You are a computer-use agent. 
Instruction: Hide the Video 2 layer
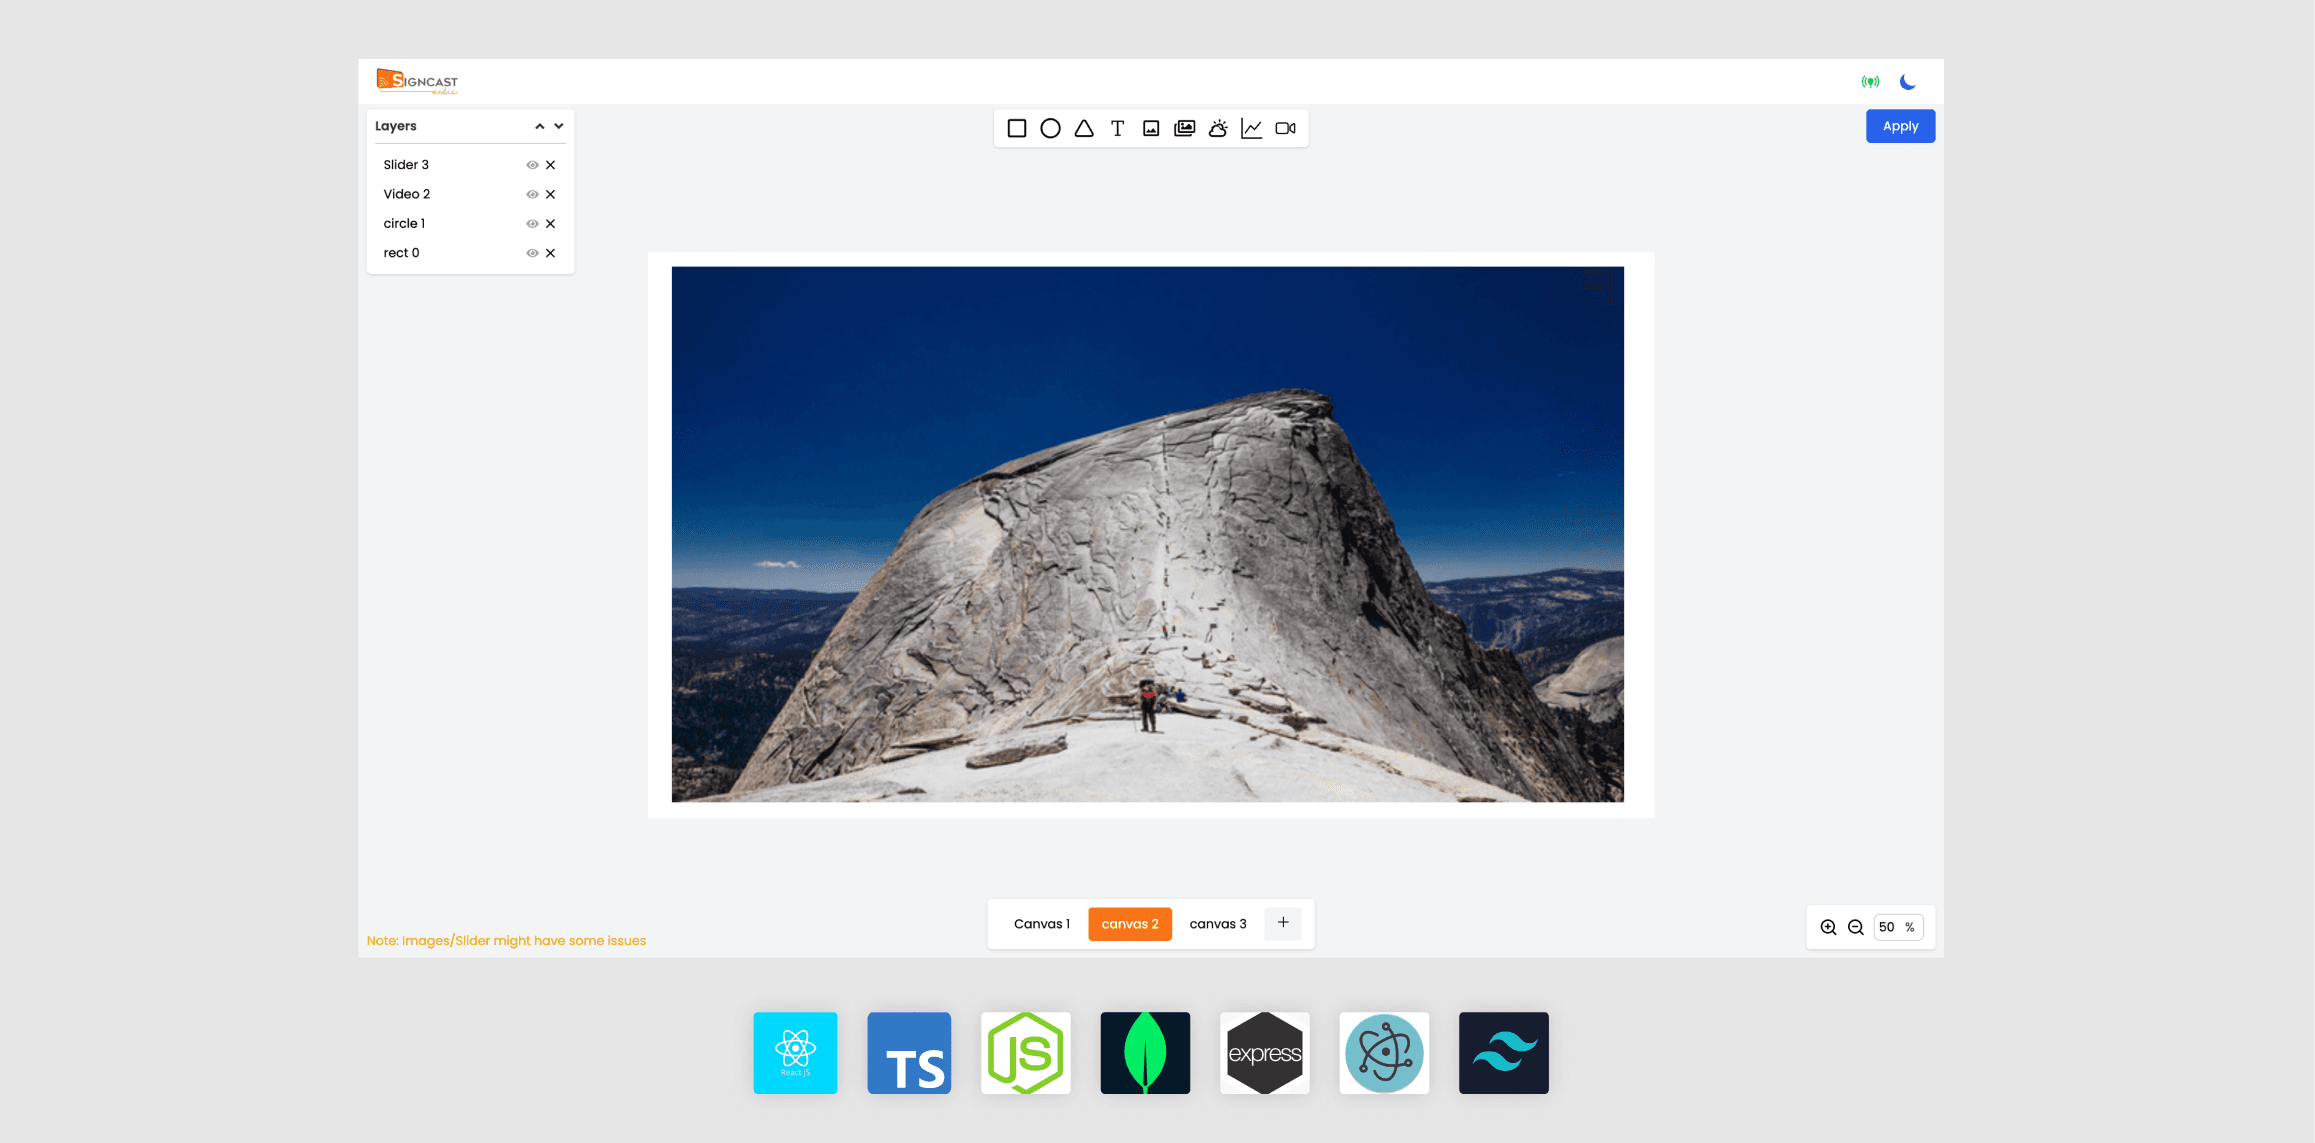pyautogui.click(x=532, y=194)
